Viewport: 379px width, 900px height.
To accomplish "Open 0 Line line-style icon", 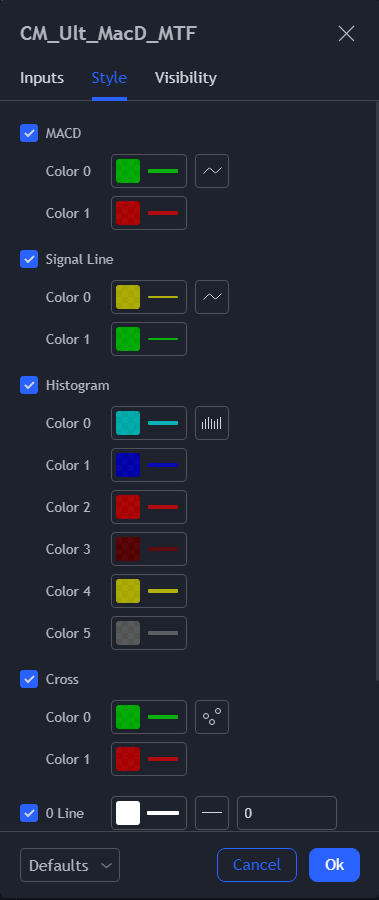I will click(x=212, y=813).
